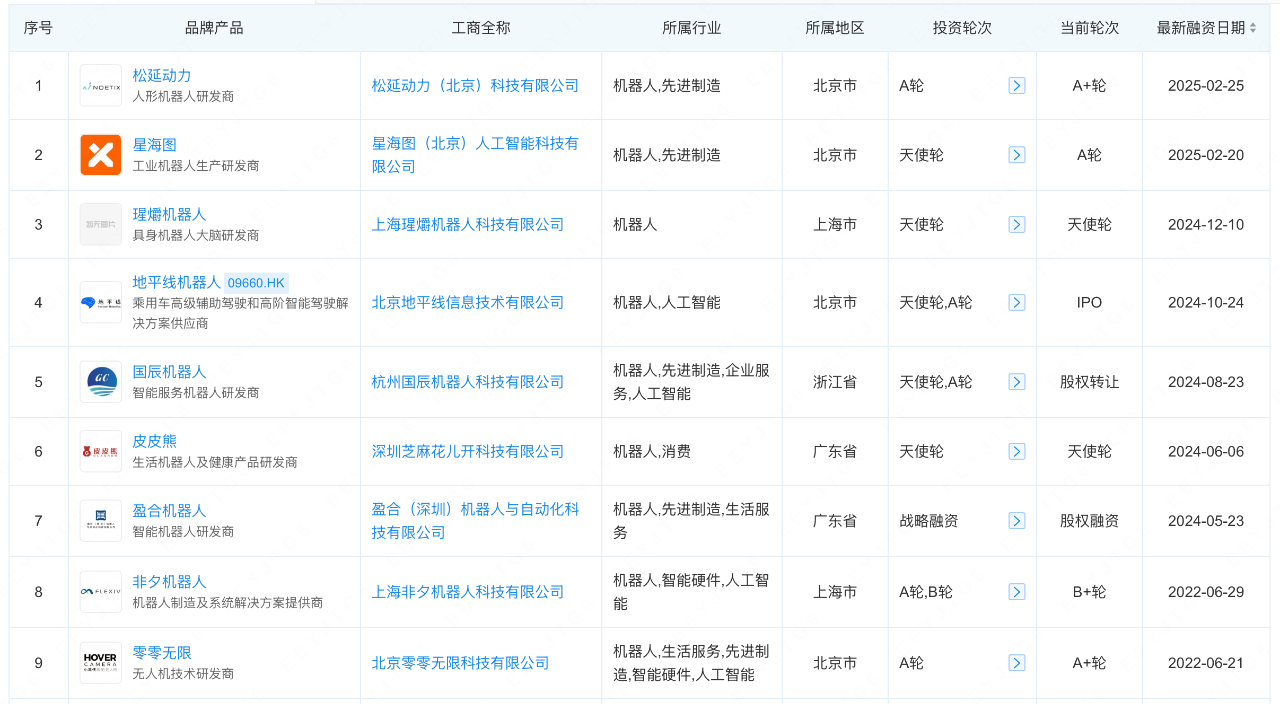Open the 瑆爝机器人 brand link

169,214
